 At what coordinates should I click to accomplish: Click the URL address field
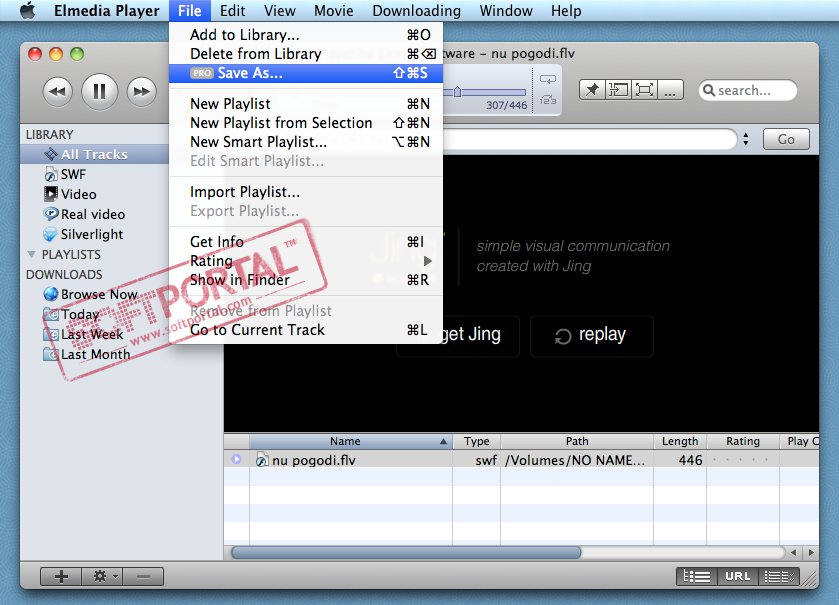pos(590,140)
